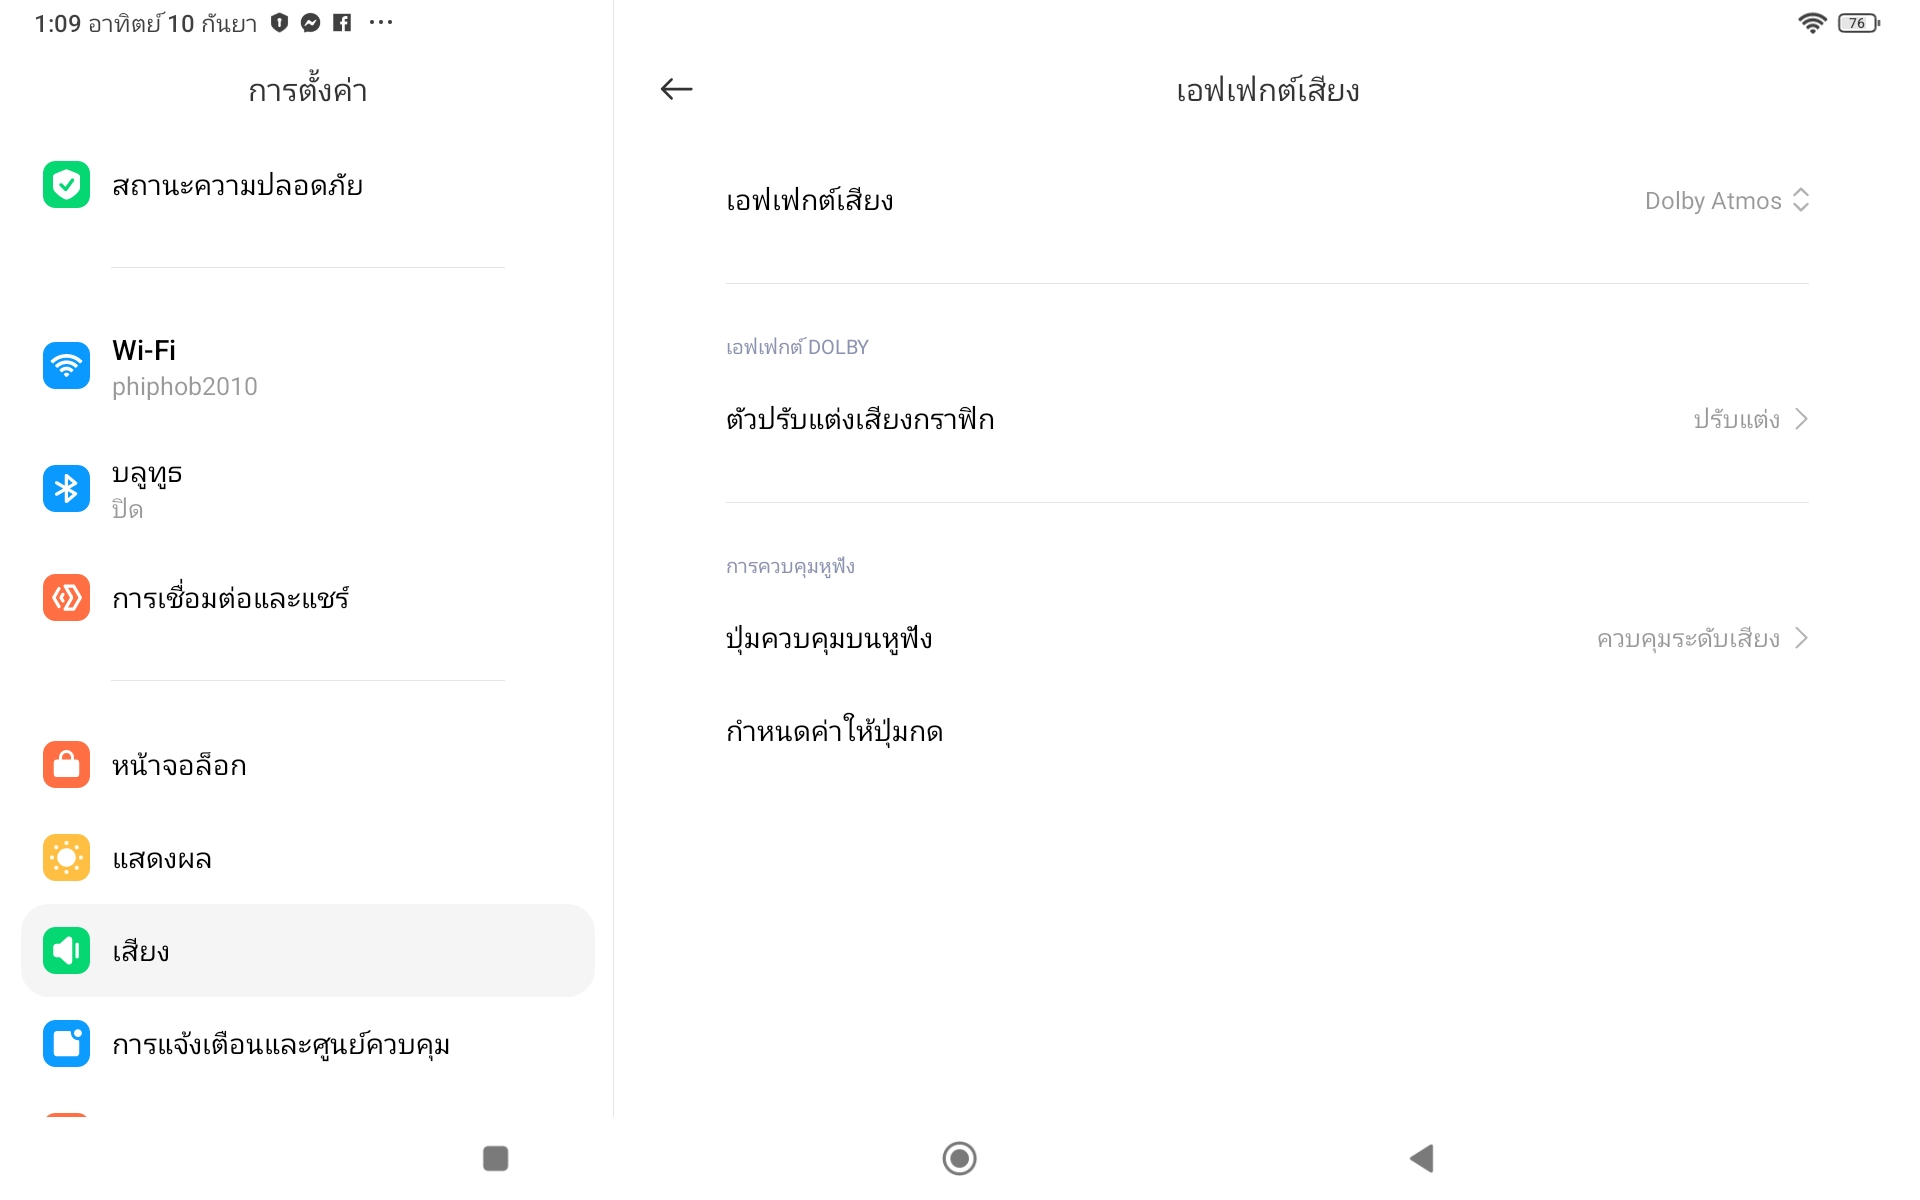Open lock screen settings icon
1920x1200 pixels.
(67, 765)
